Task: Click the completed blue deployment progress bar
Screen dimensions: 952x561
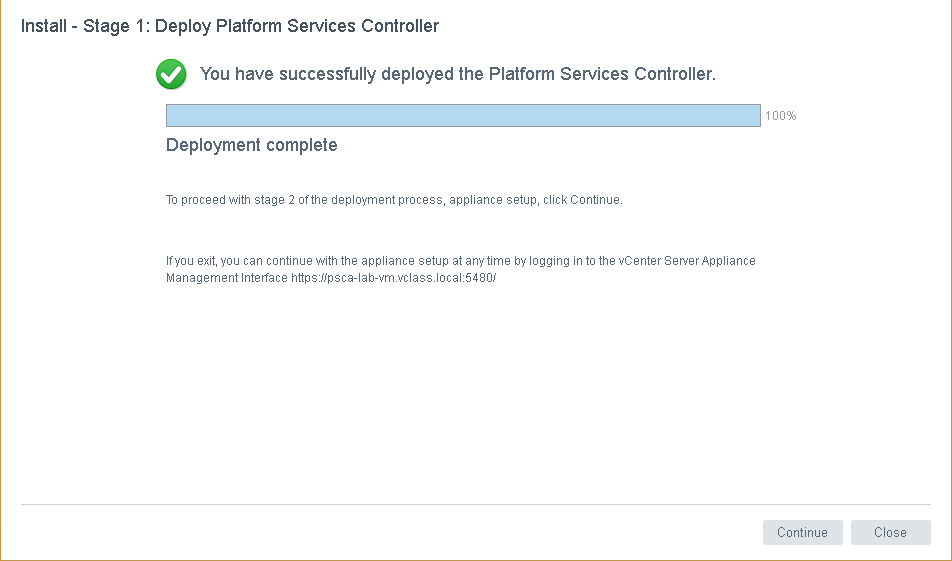Action: tap(462, 116)
